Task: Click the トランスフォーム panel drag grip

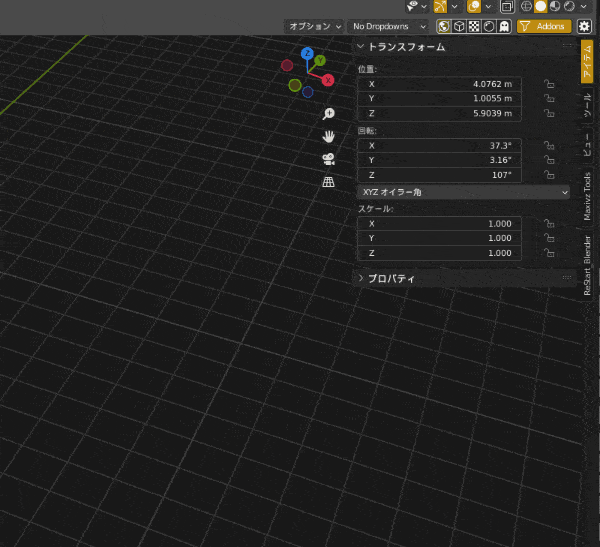Action: 567,46
